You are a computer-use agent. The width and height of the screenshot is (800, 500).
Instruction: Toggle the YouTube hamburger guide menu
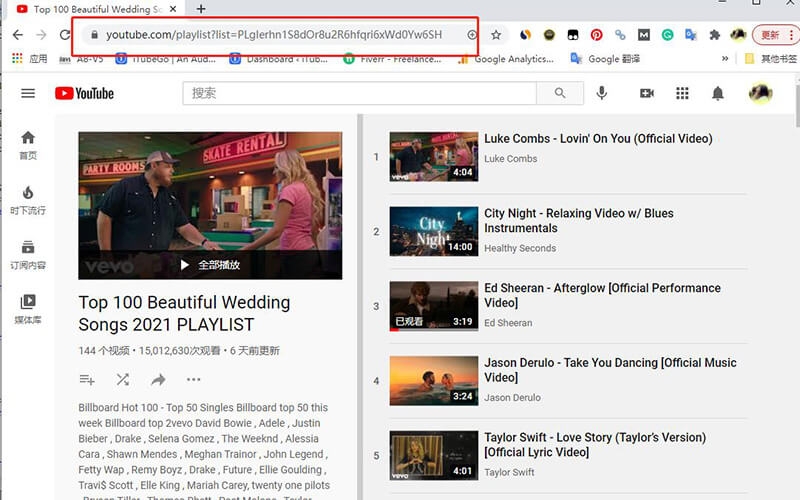point(28,93)
